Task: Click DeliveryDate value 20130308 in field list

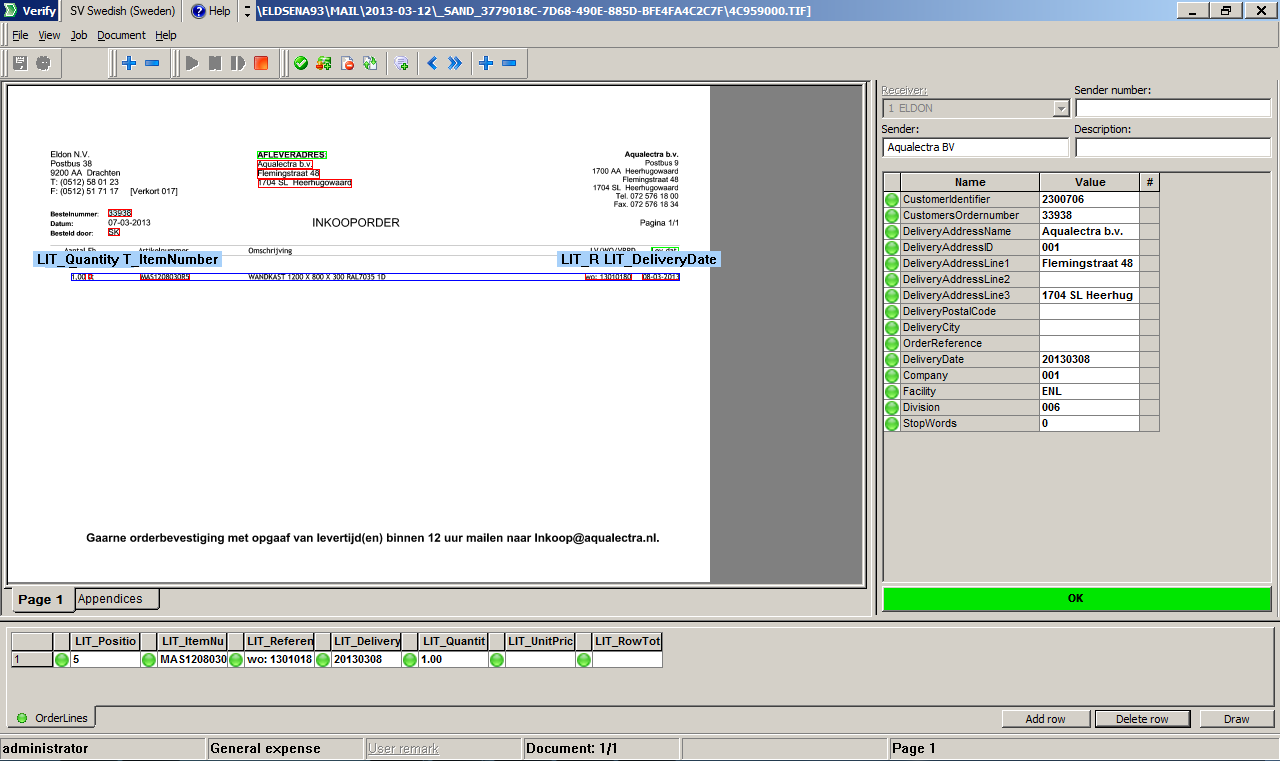Action: click(1089, 359)
